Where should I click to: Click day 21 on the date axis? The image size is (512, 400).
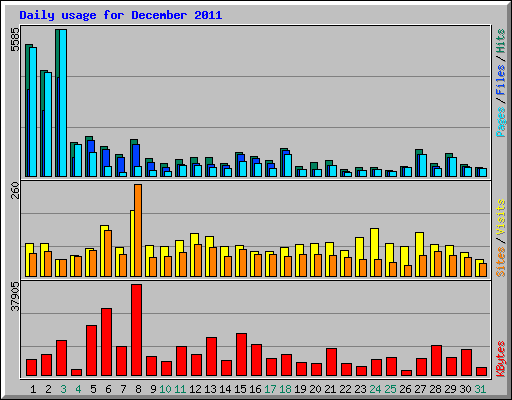[x=330, y=389]
